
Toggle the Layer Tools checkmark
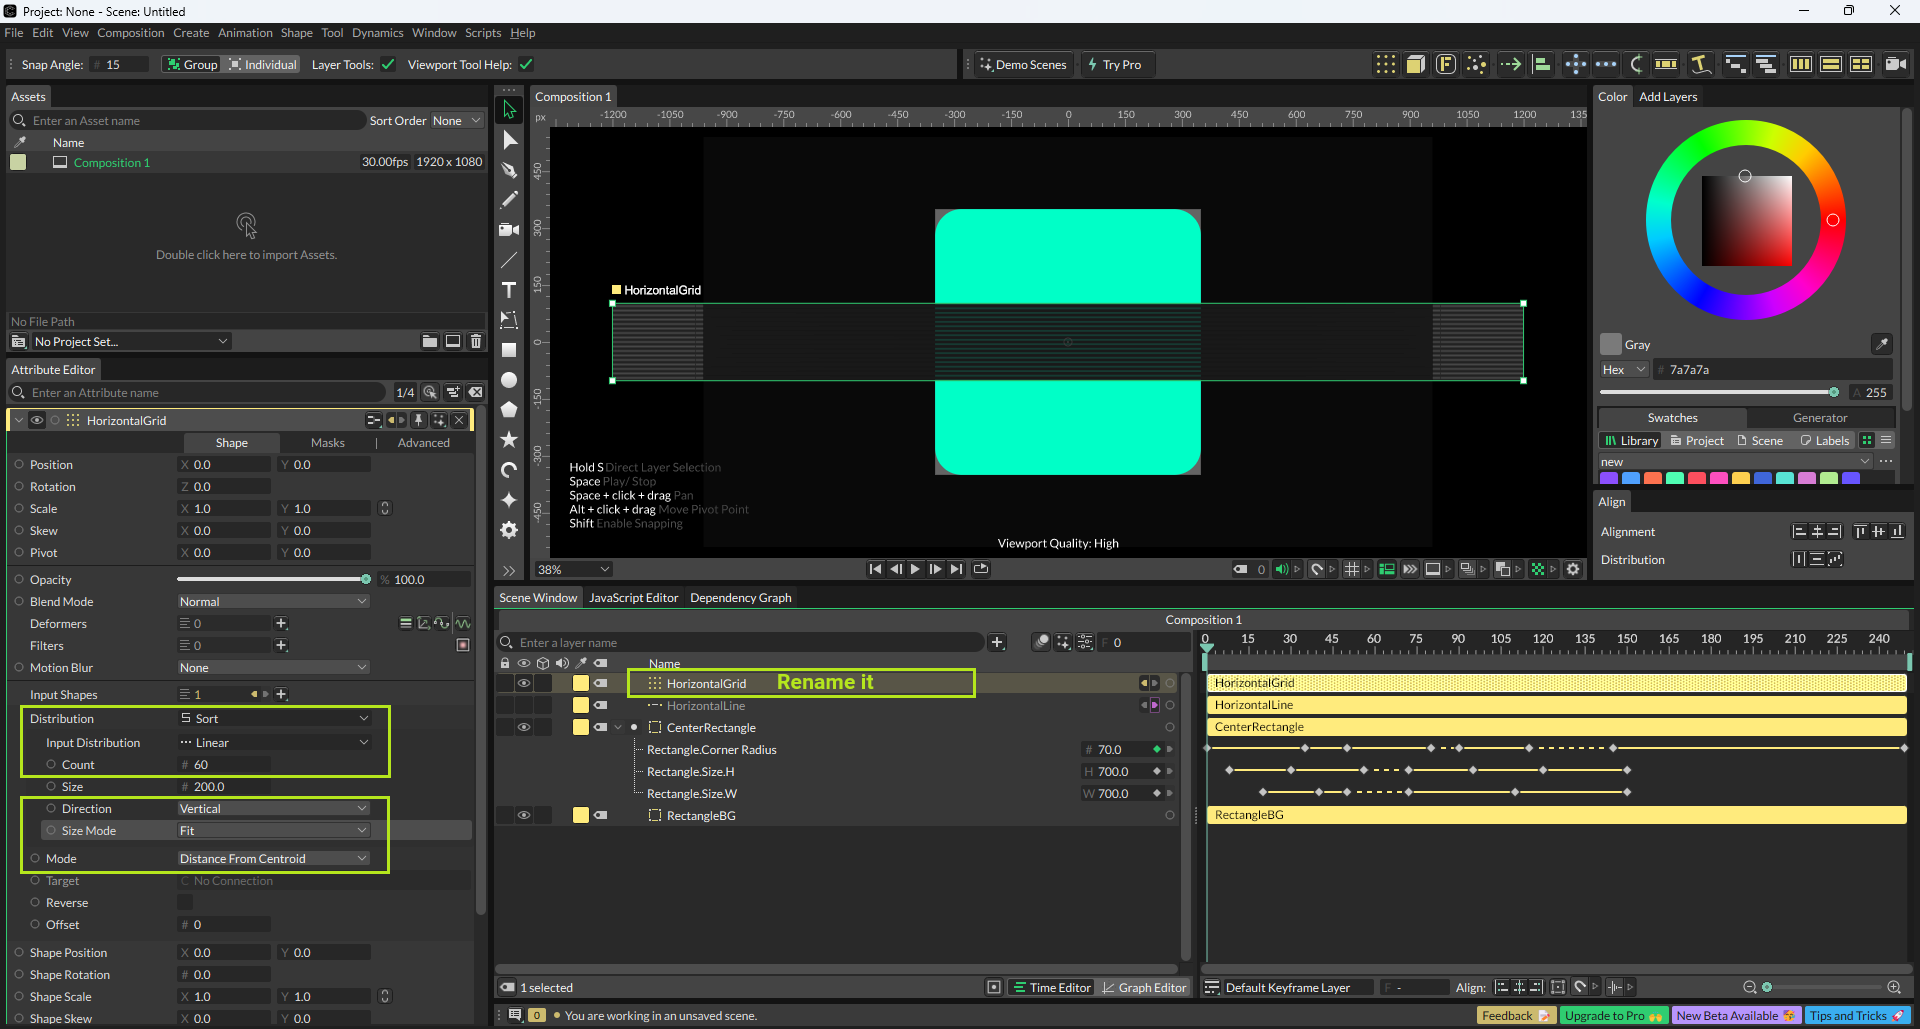(388, 65)
